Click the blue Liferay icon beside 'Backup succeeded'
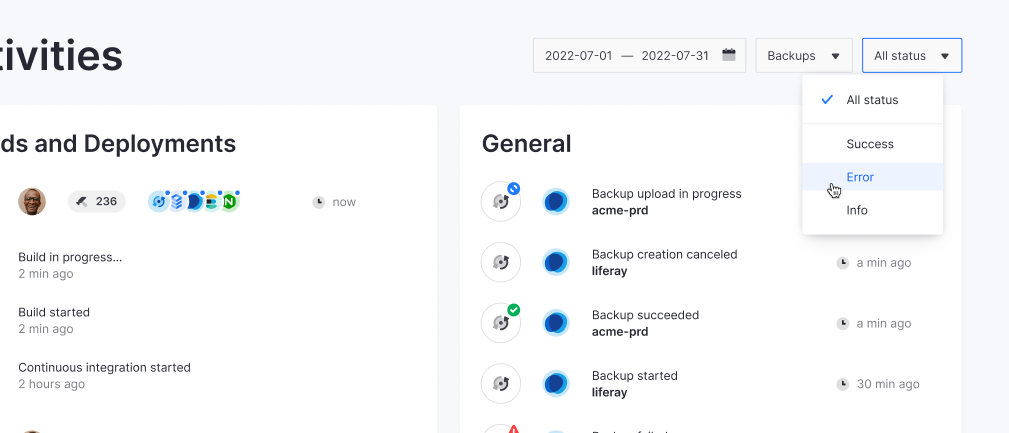This screenshot has width=1009, height=433. [556, 323]
